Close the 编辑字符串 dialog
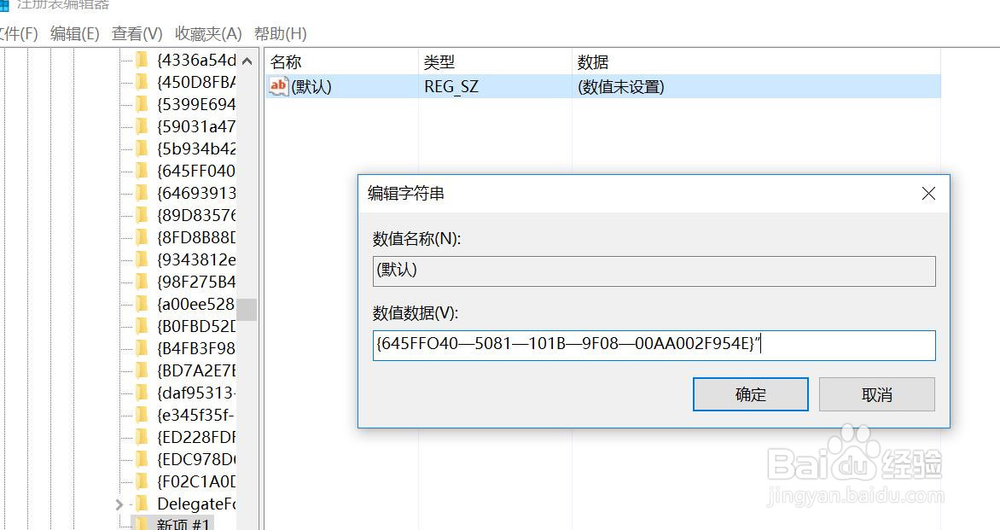Screen dimensions: 1000x530 (929, 193)
